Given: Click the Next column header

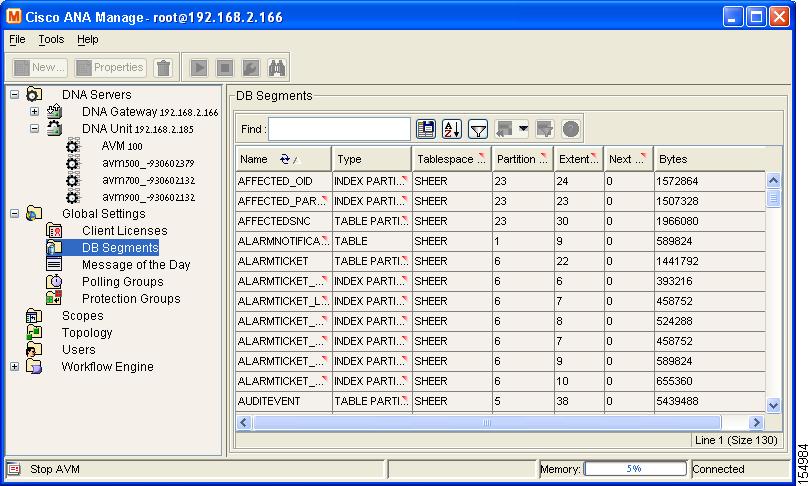Looking at the screenshot, I should [x=629, y=159].
